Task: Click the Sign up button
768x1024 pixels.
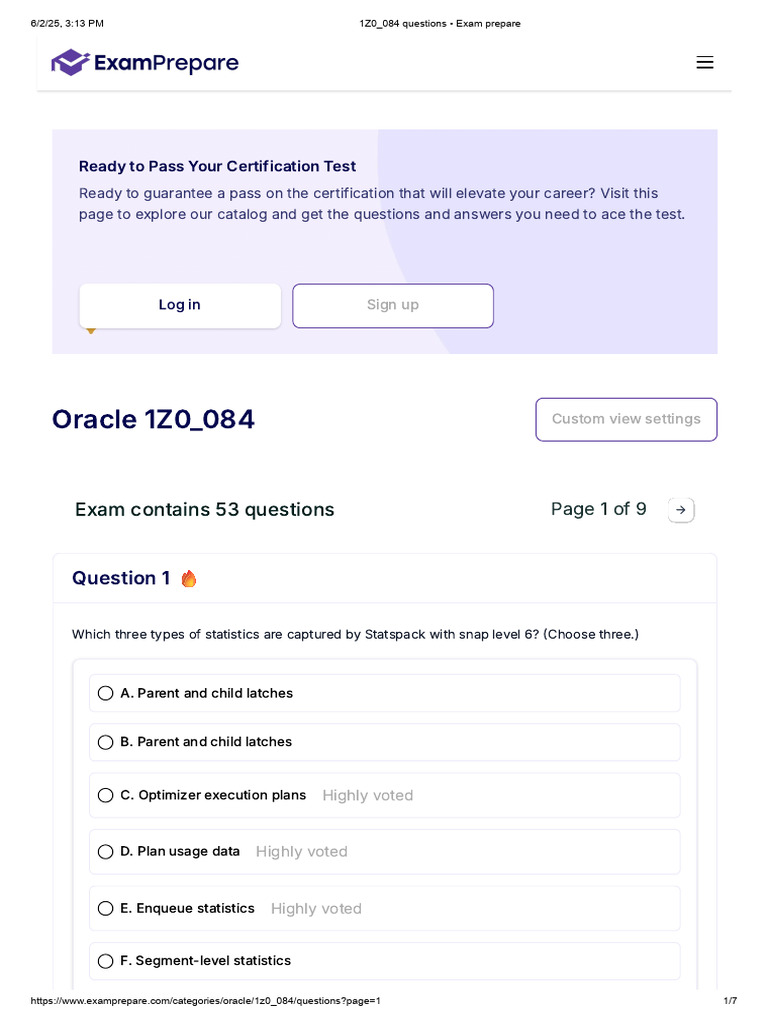Action: [x=393, y=305]
